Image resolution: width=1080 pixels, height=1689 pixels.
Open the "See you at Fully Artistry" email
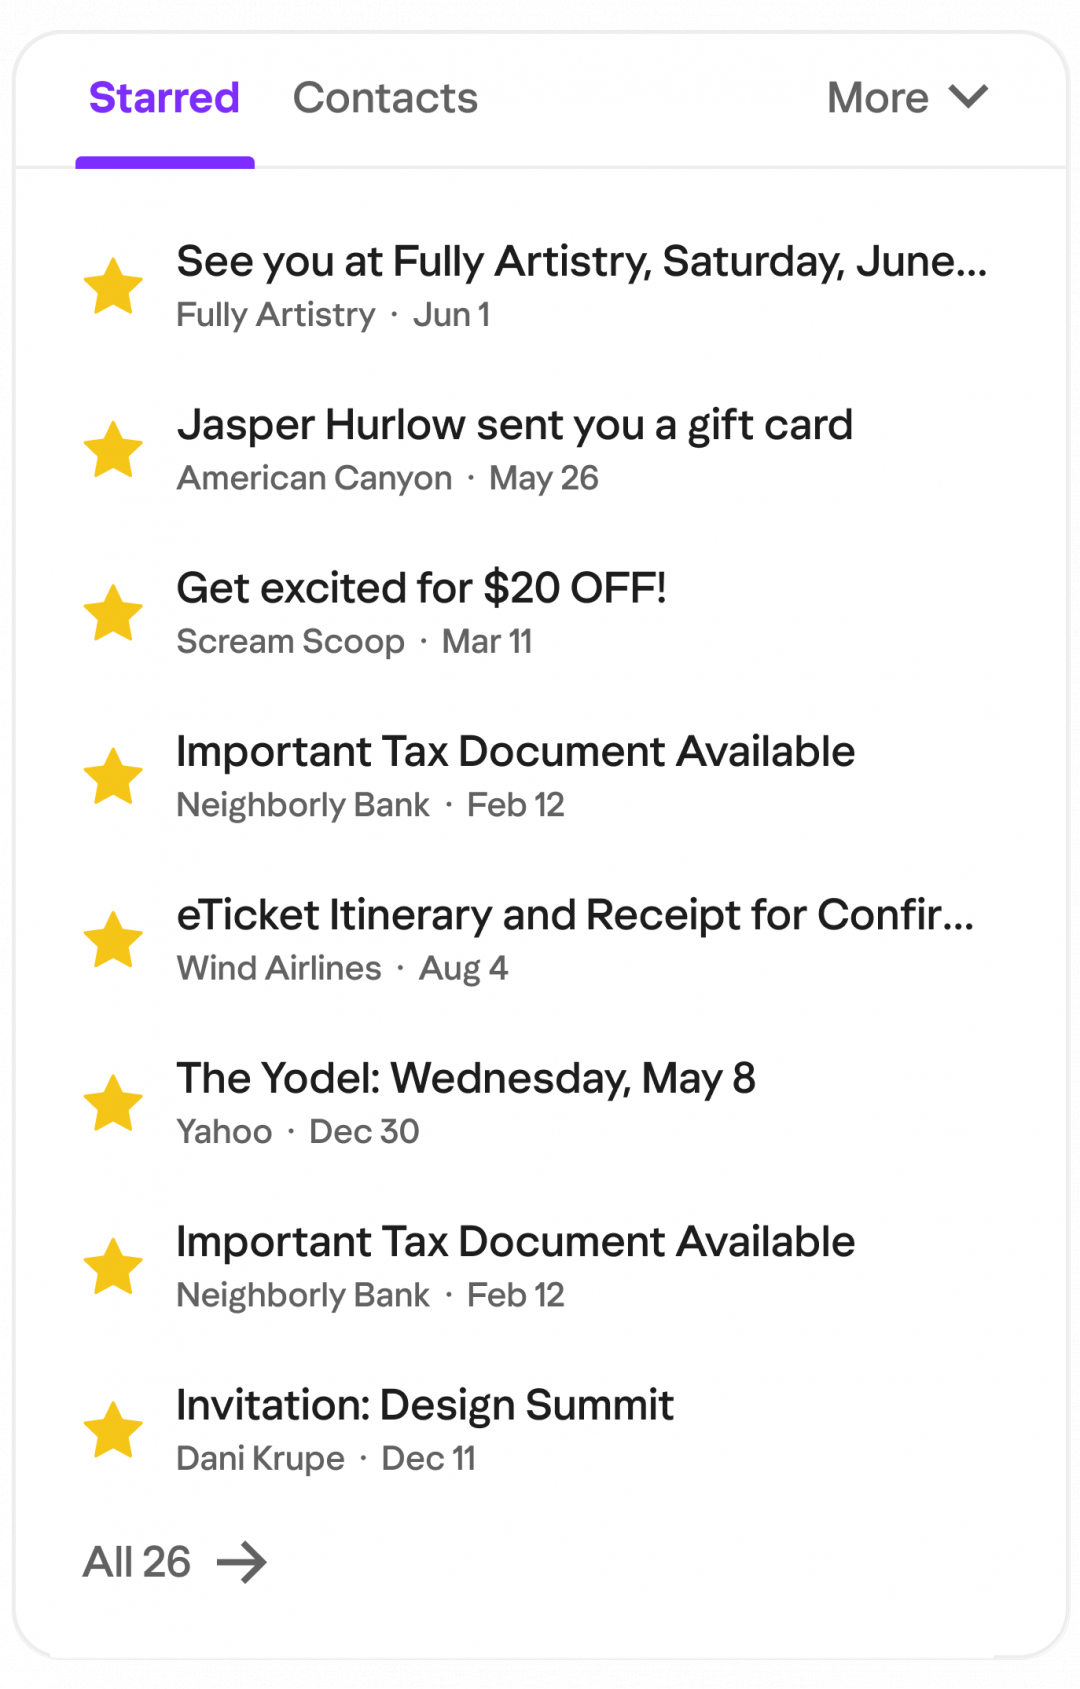coord(581,262)
